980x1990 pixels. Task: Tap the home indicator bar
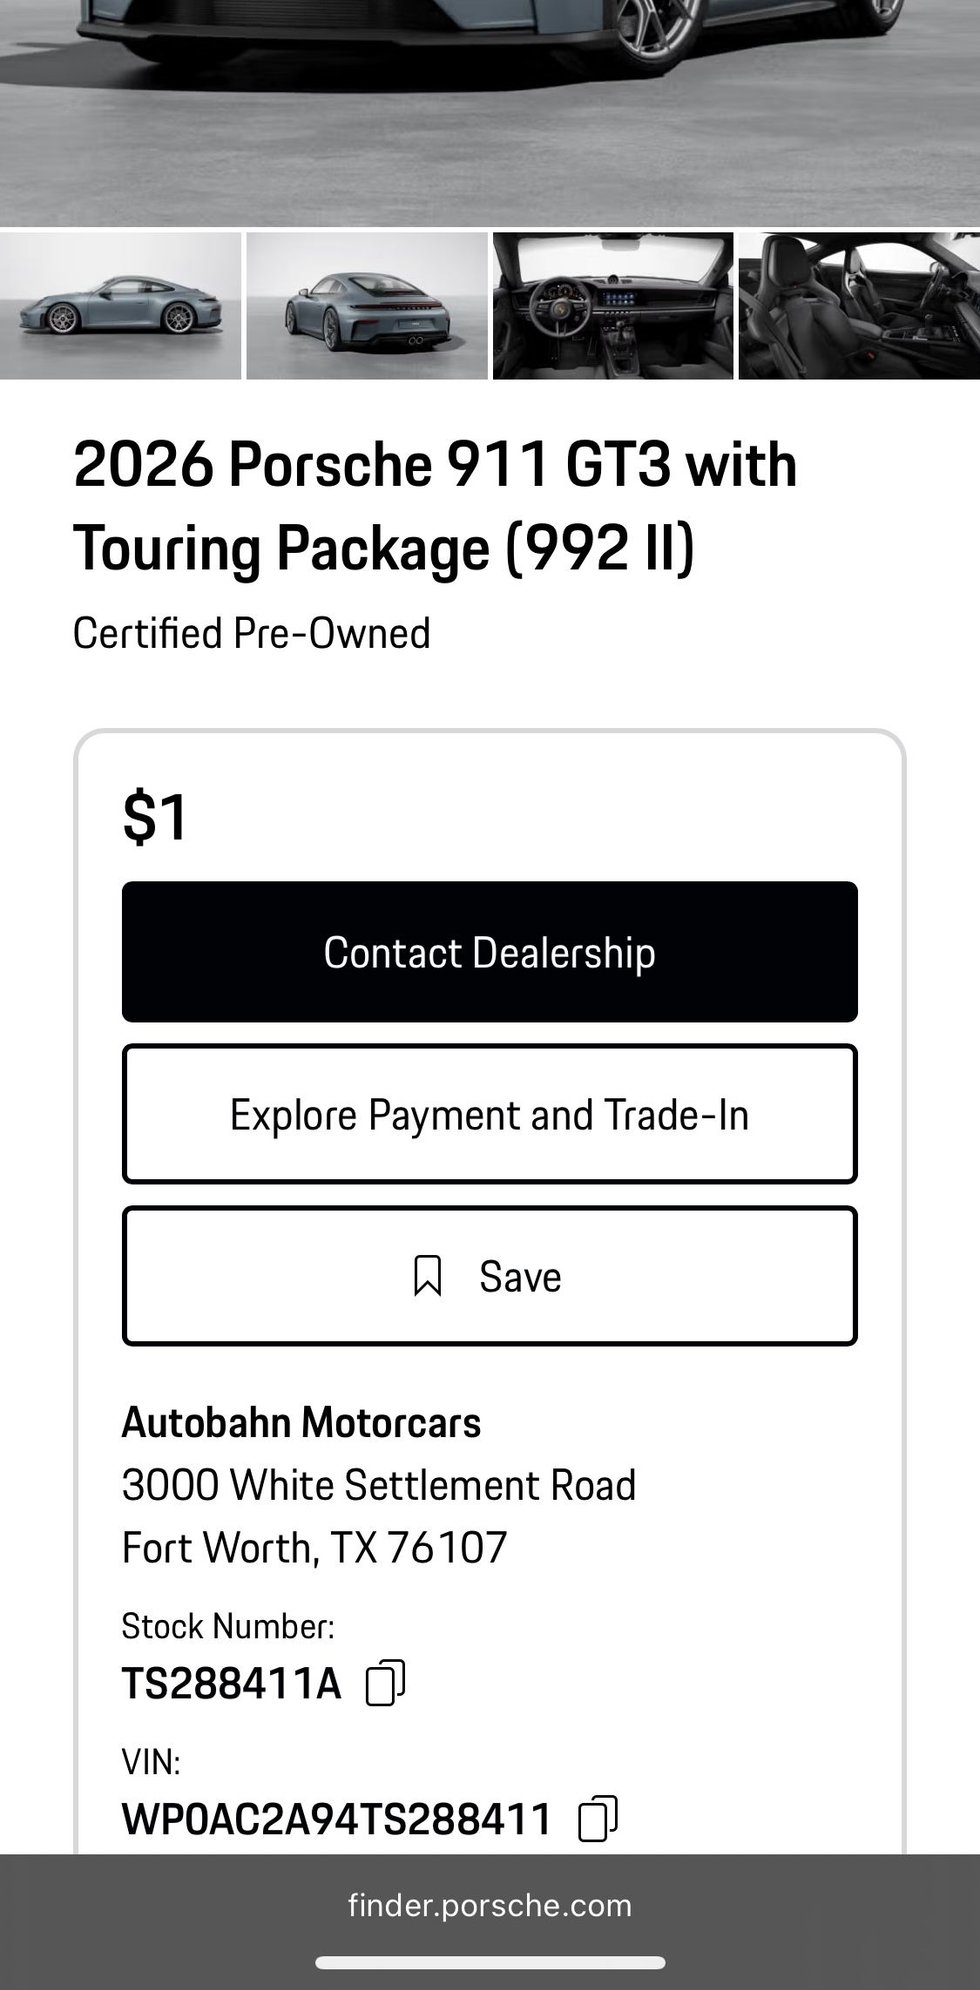pos(489,1962)
